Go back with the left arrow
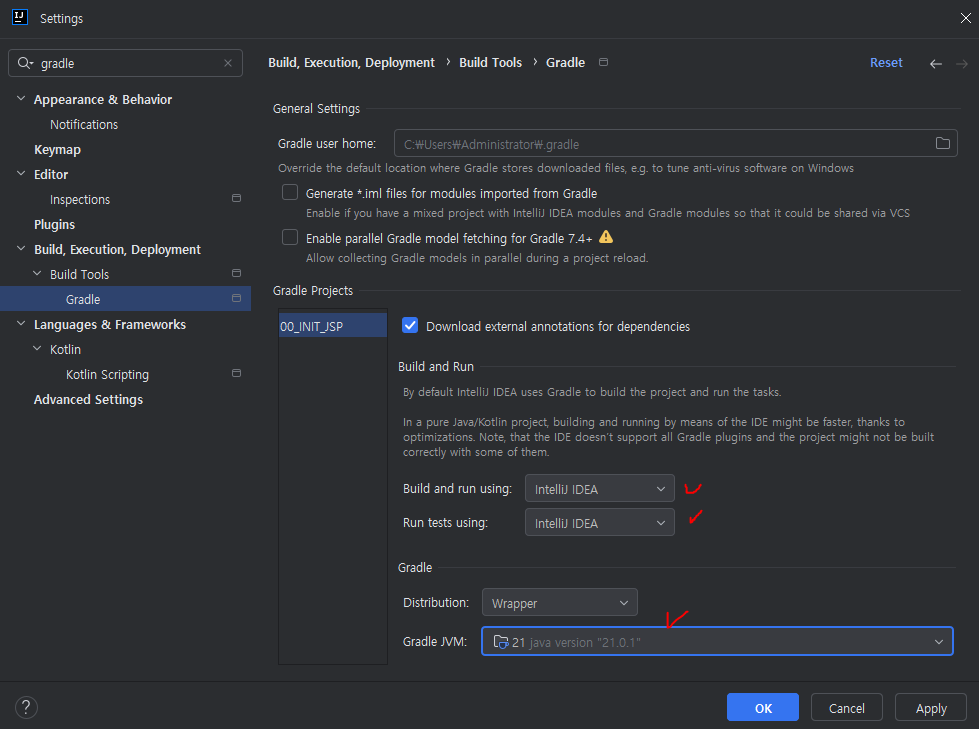 (x=935, y=64)
